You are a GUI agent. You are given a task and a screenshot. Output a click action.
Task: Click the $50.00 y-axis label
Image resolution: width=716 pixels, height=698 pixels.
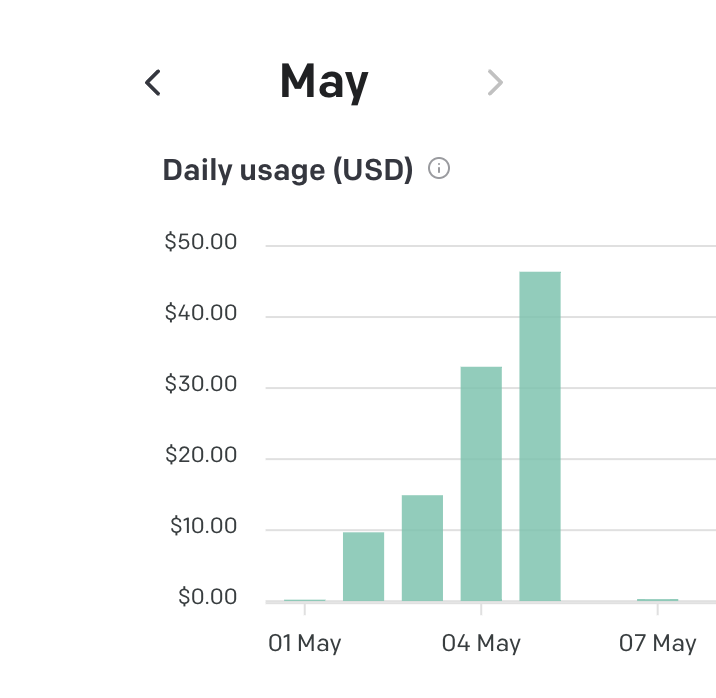200,241
